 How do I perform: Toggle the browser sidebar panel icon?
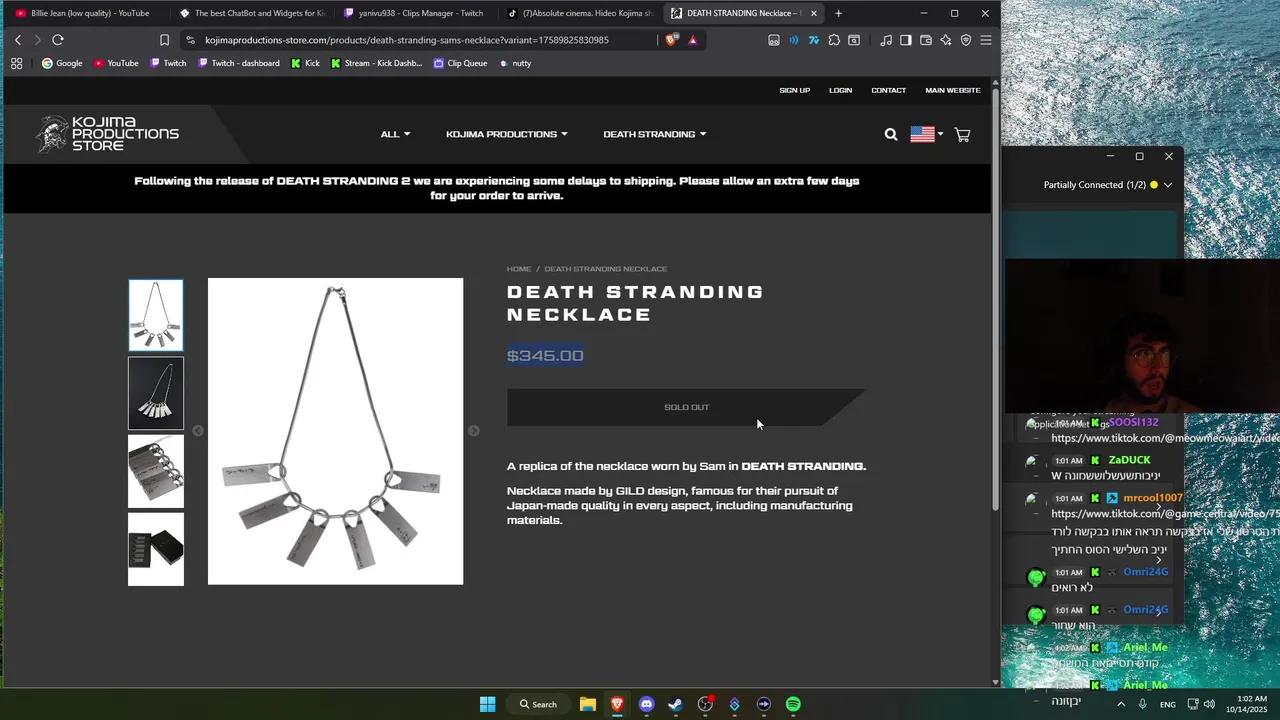pos(905,40)
